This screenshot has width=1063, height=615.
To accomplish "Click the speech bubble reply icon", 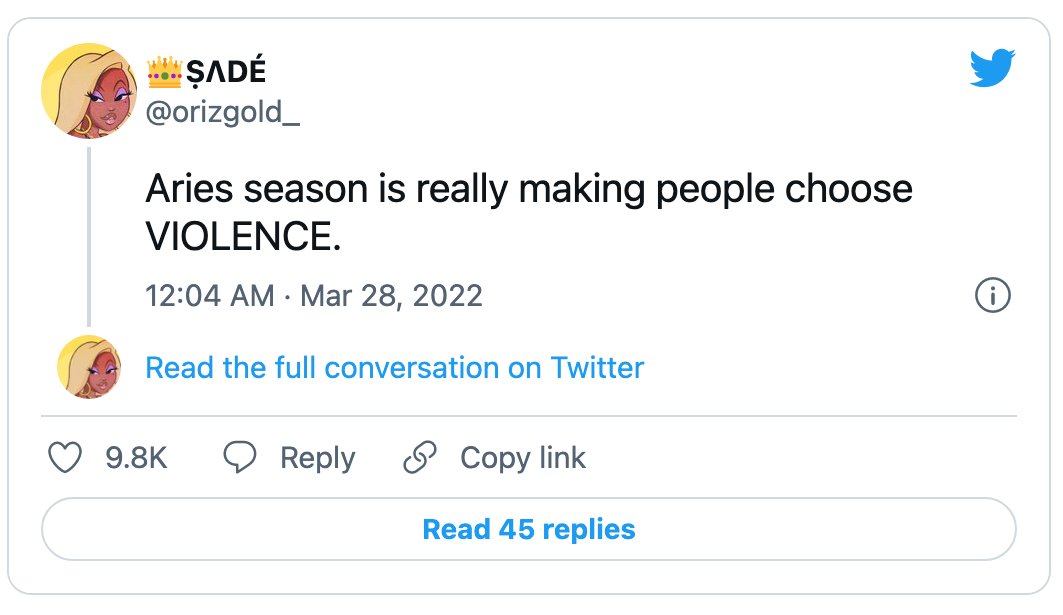I will (x=240, y=457).
